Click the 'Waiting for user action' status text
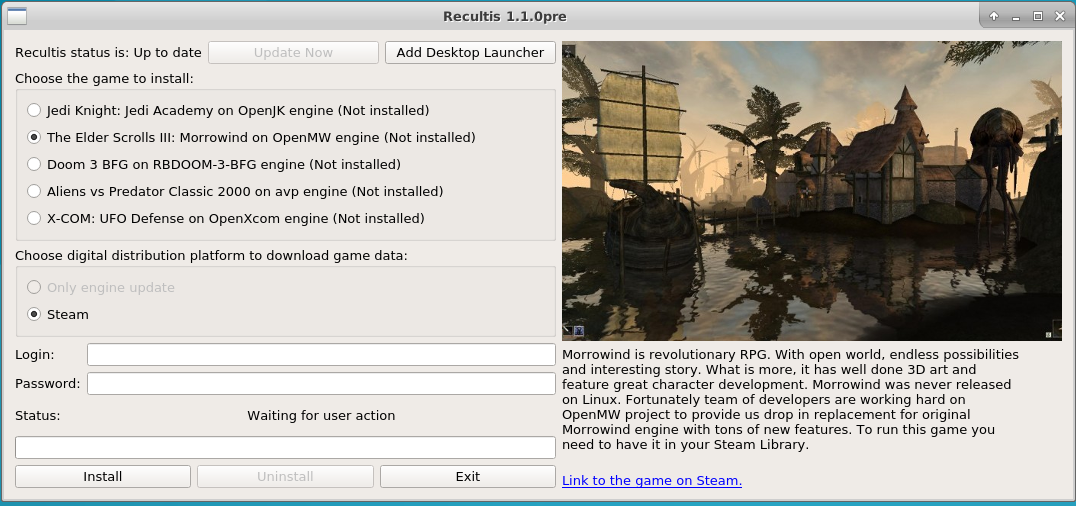 pyautogui.click(x=321, y=415)
